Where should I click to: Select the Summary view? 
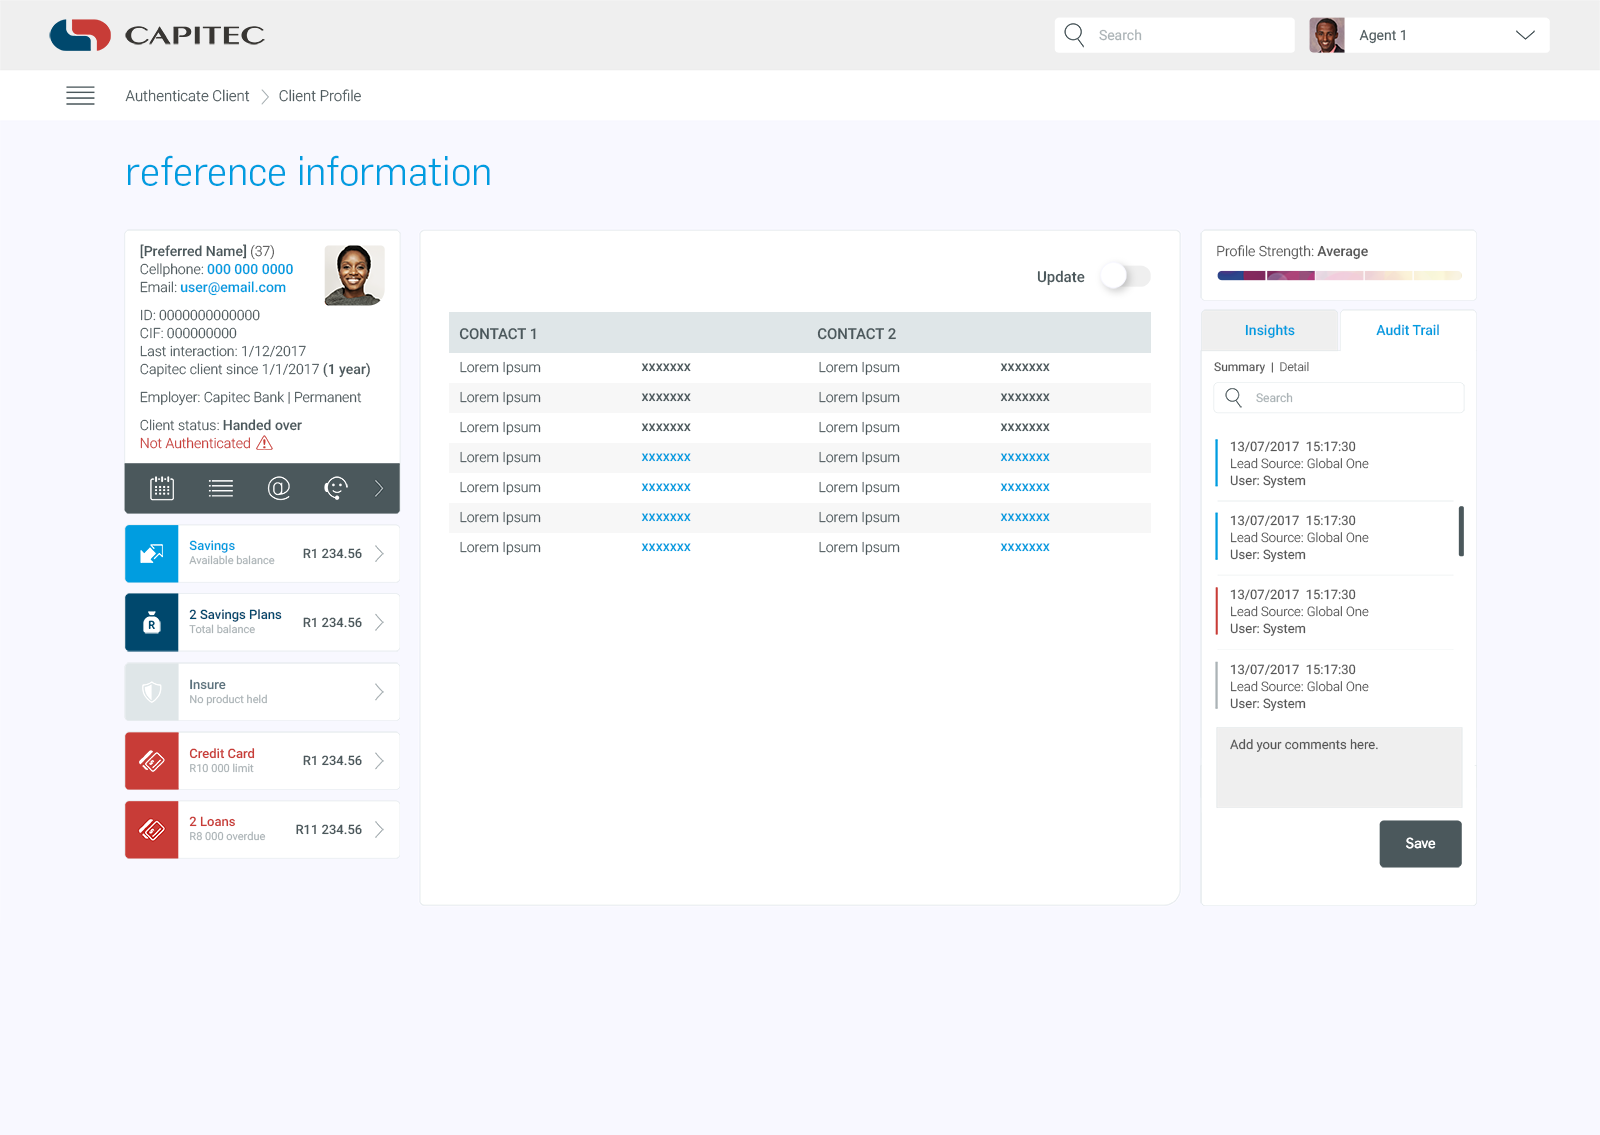1239,367
